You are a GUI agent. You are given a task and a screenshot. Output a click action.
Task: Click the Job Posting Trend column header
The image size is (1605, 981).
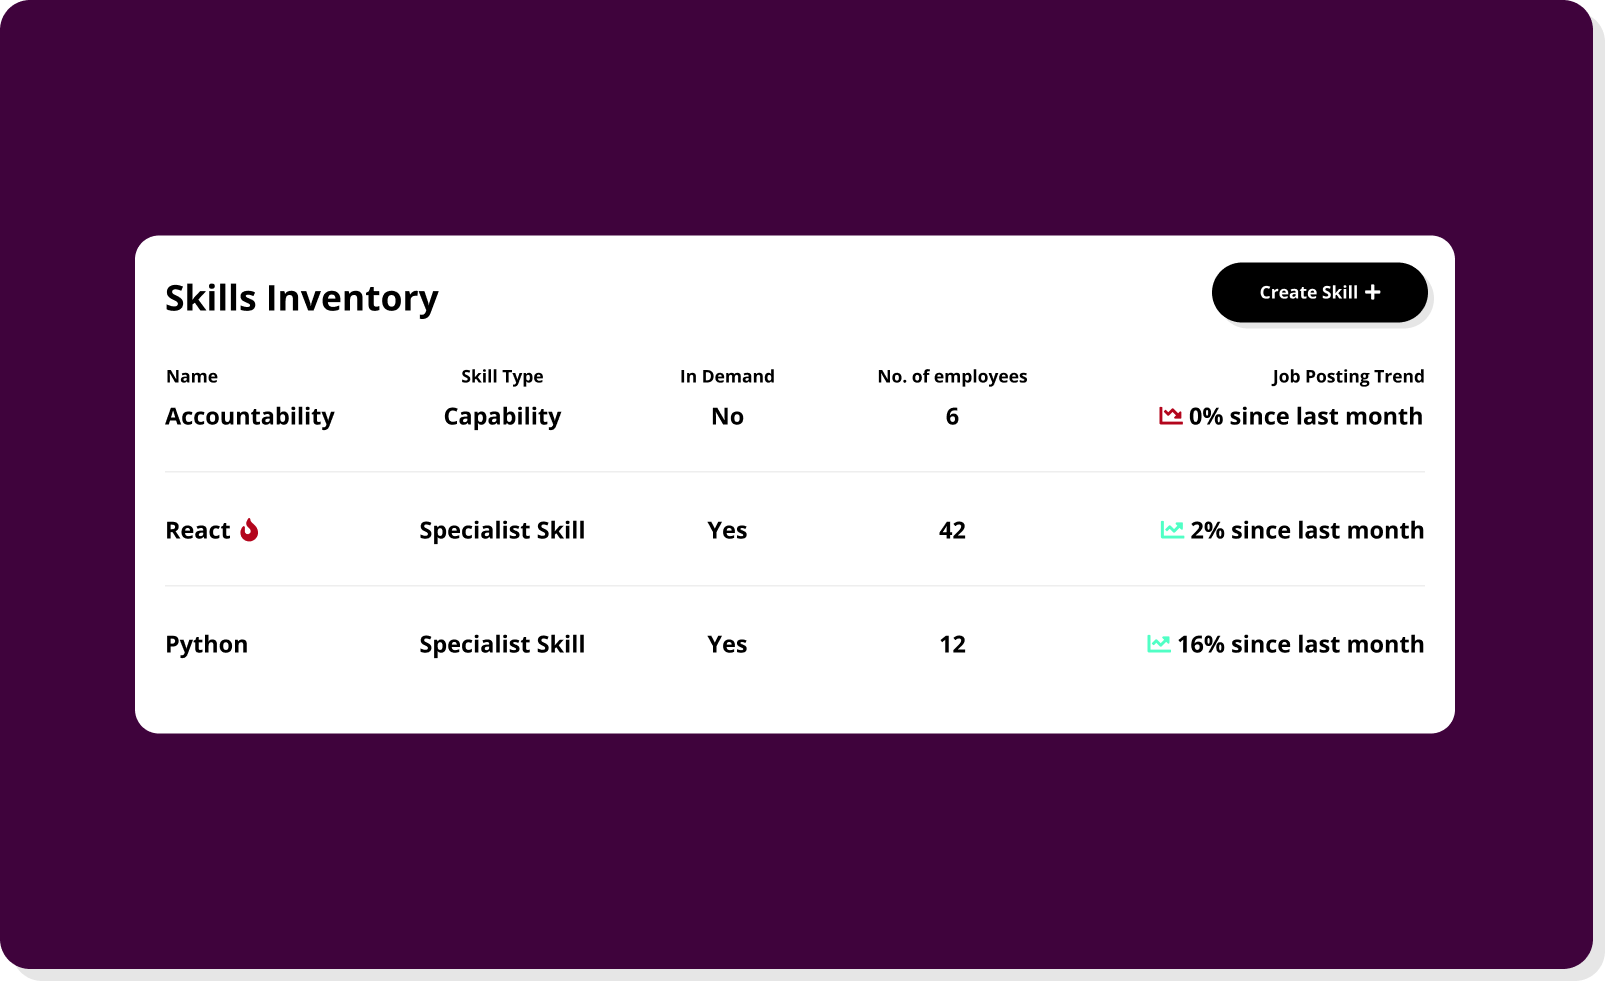[1348, 376]
